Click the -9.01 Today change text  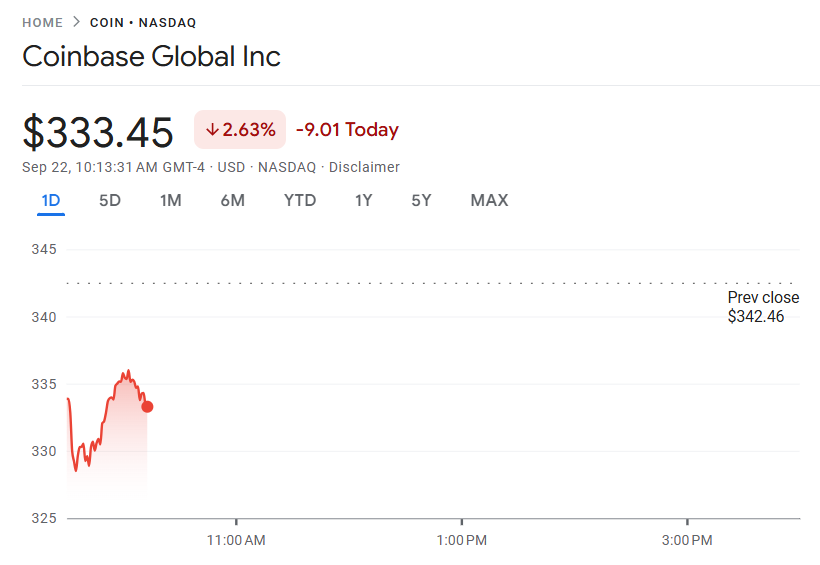pyautogui.click(x=347, y=130)
